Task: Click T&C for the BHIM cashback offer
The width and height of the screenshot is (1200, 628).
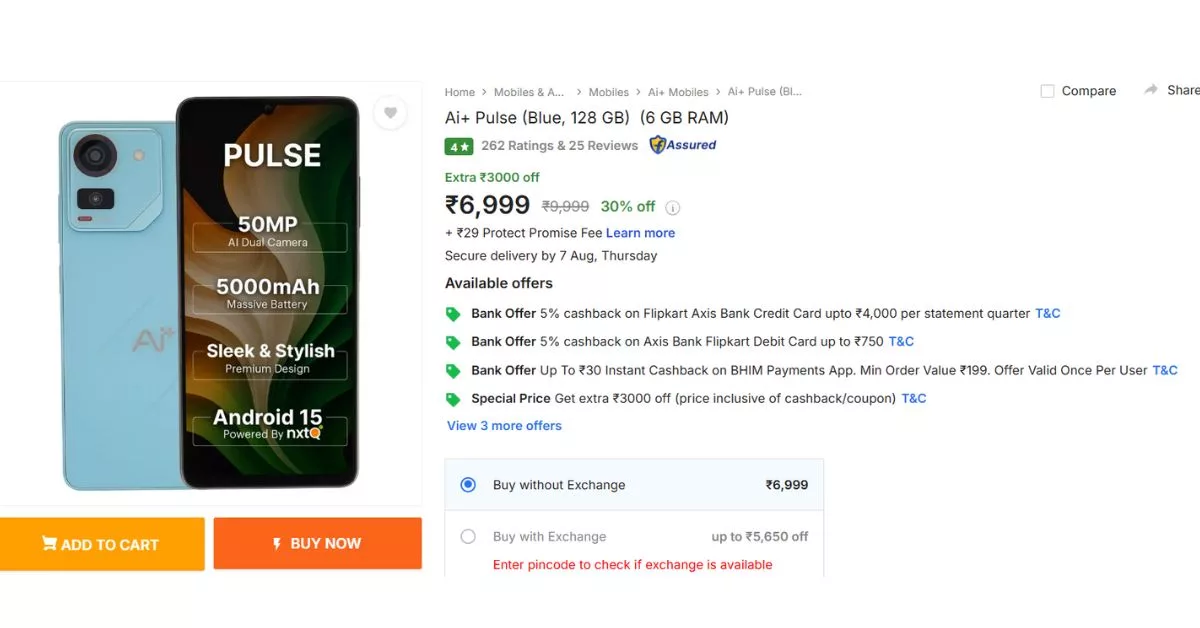Action: 1165,369
